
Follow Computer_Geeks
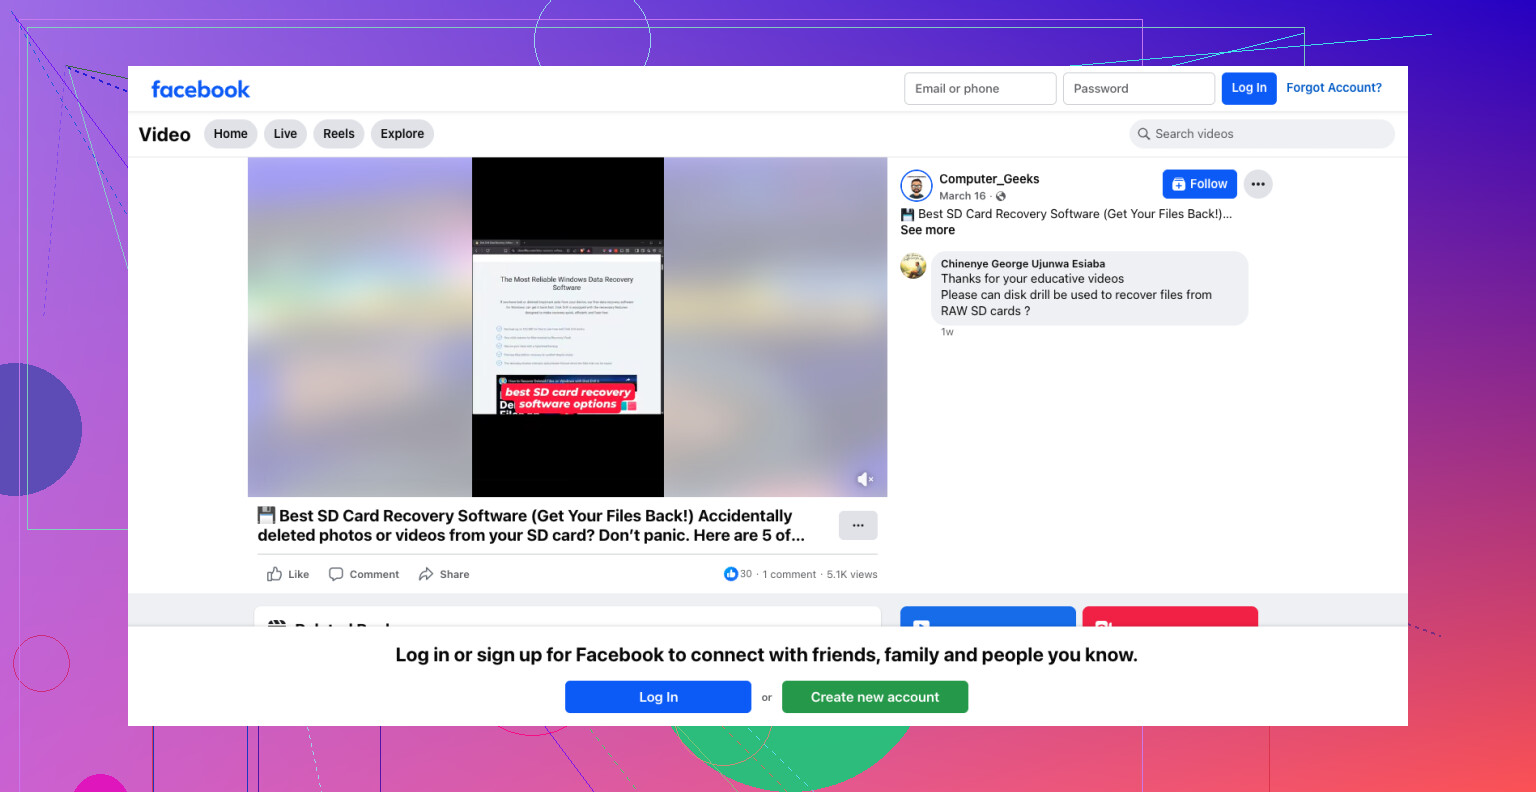click(x=1200, y=184)
